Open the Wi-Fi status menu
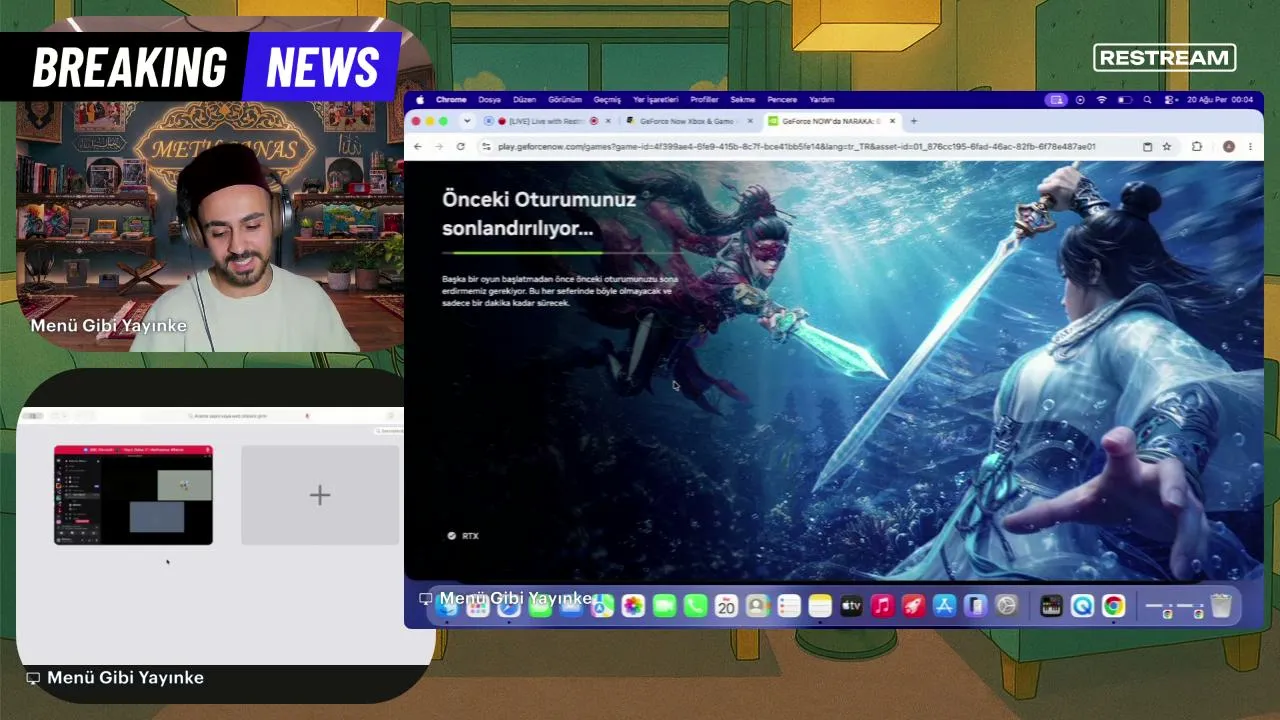Image resolution: width=1280 pixels, height=720 pixels. [1102, 100]
